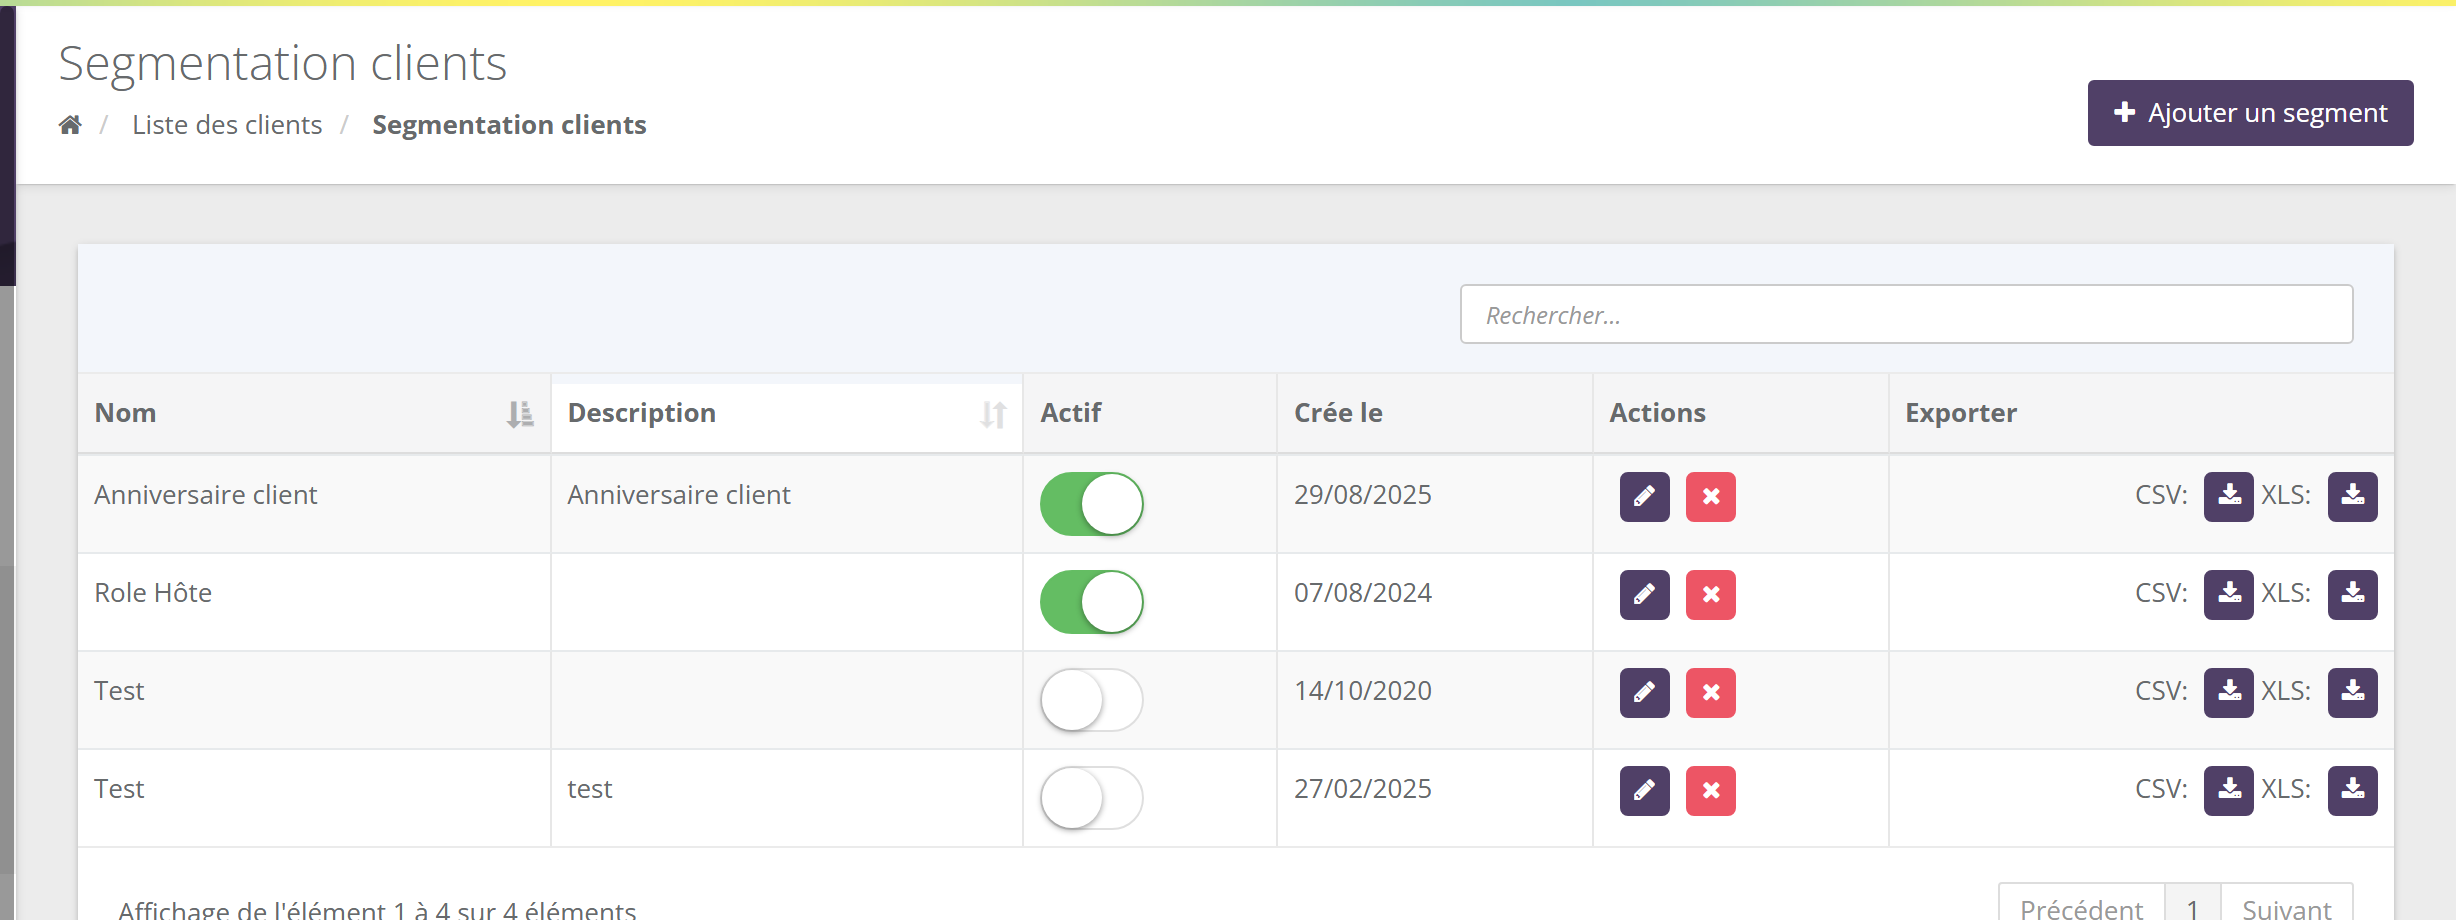Download XLS for Test created 14/10/2020
The width and height of the screenshot is (2456, 920).
point(2353,693)
